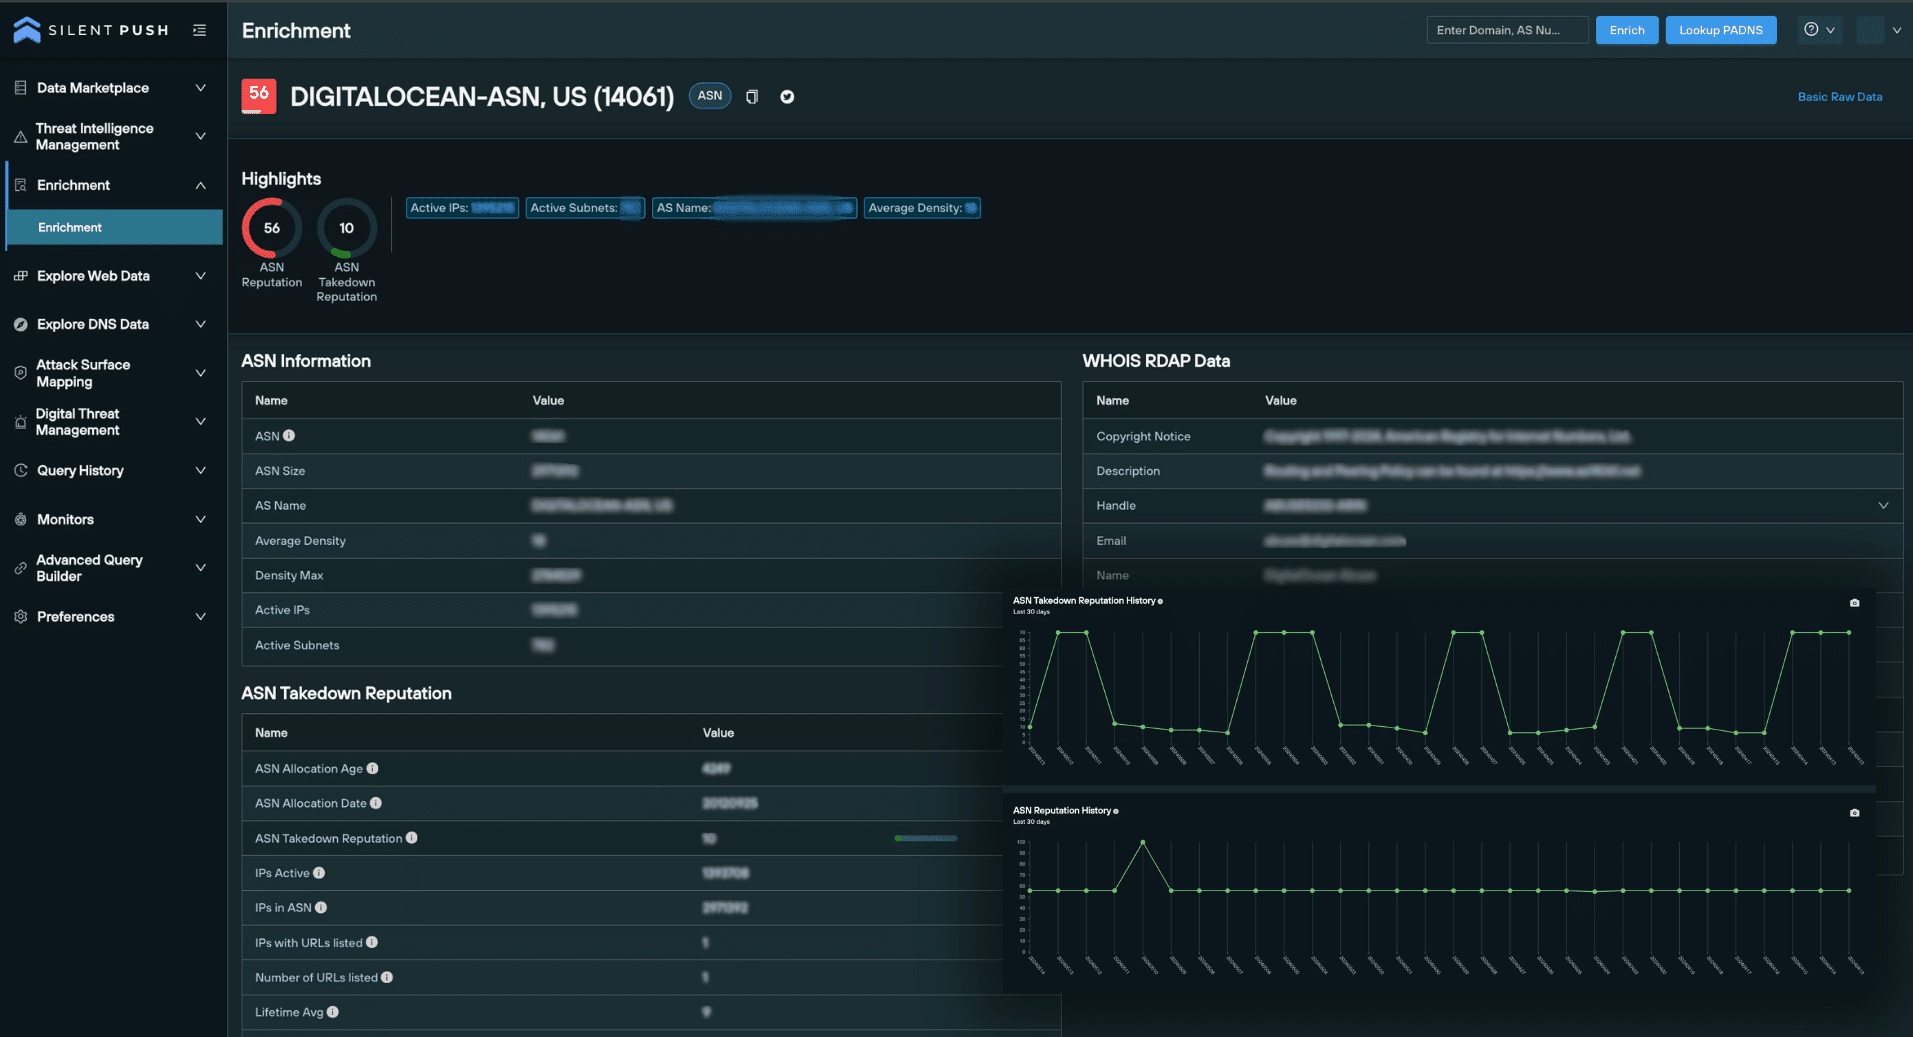Collapse the sidebar with the hamburger icon

[x=200, y=30]
